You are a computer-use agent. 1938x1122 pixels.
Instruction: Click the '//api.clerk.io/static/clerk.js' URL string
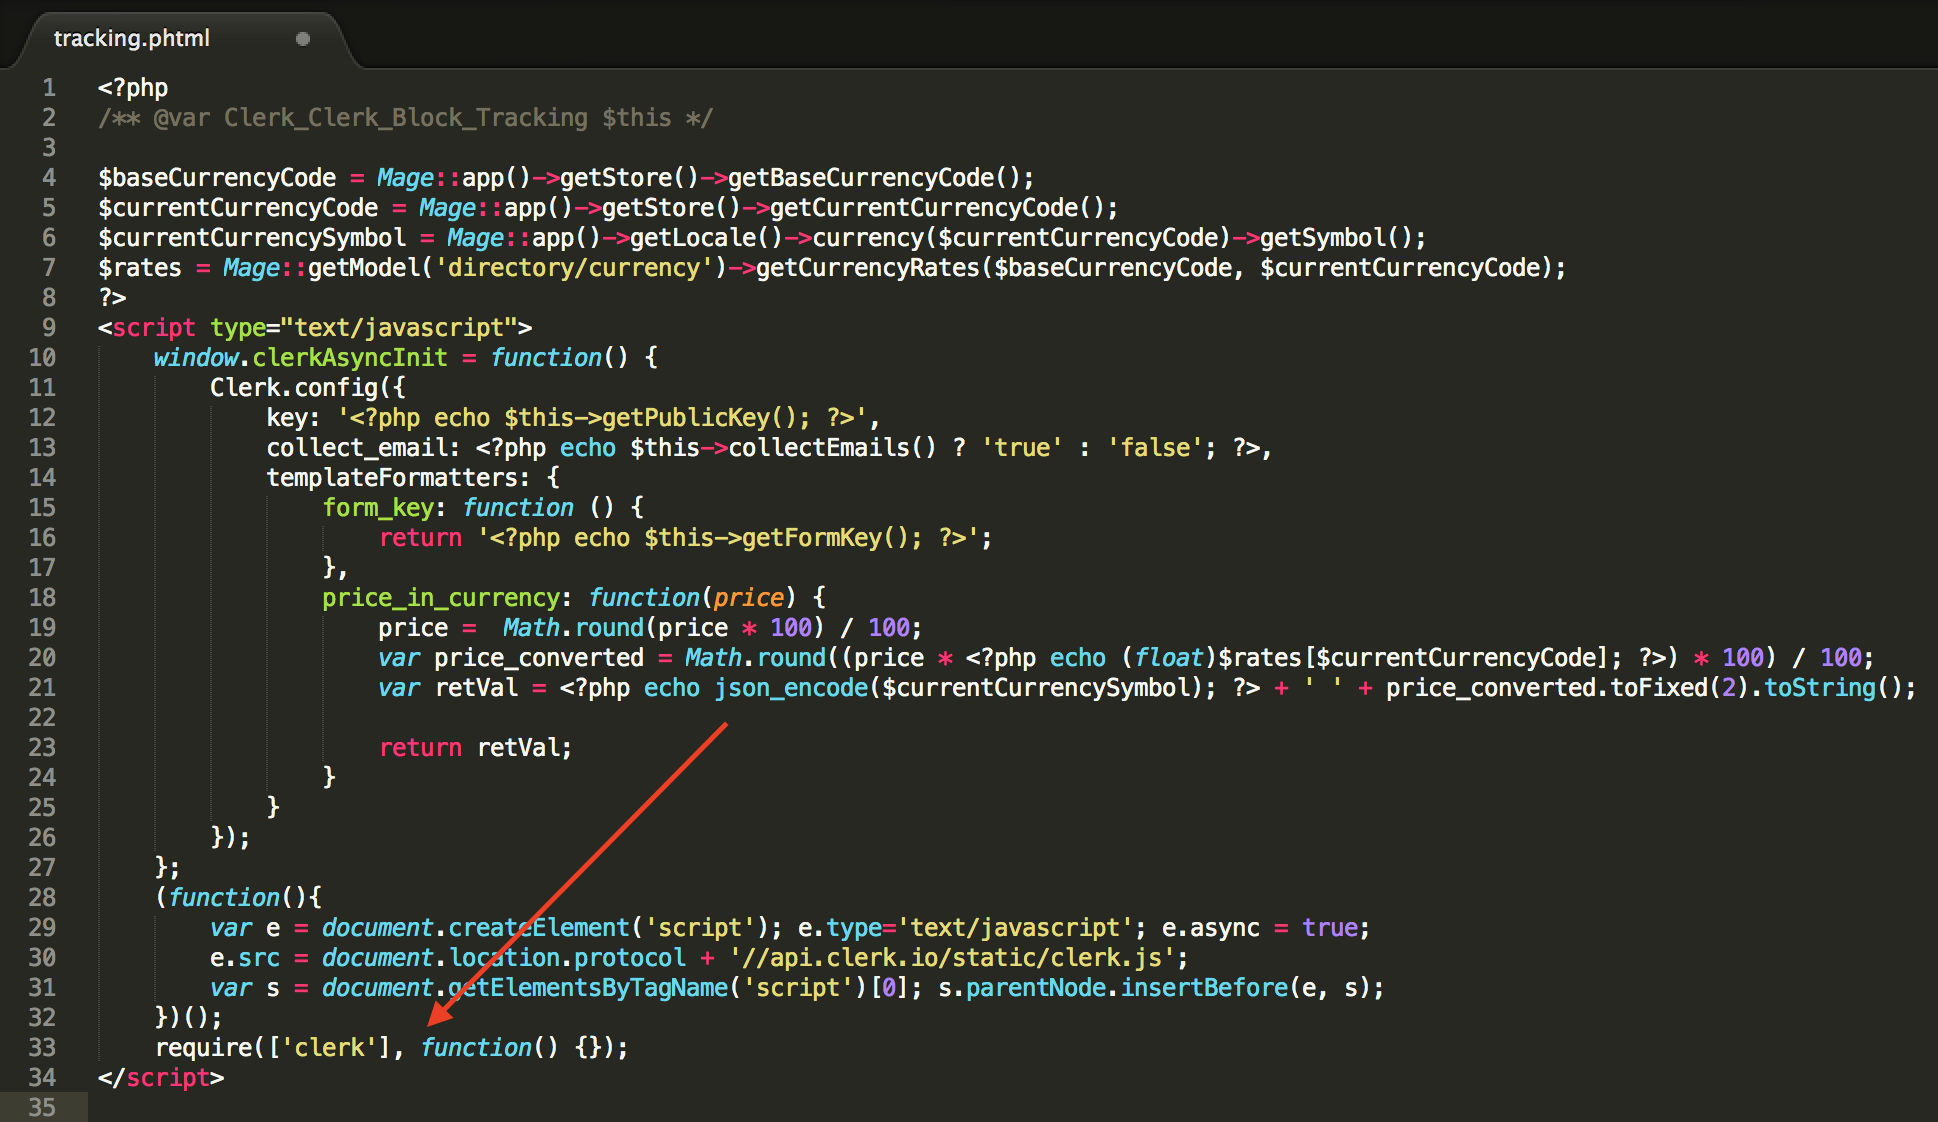[x=950, y=958]
